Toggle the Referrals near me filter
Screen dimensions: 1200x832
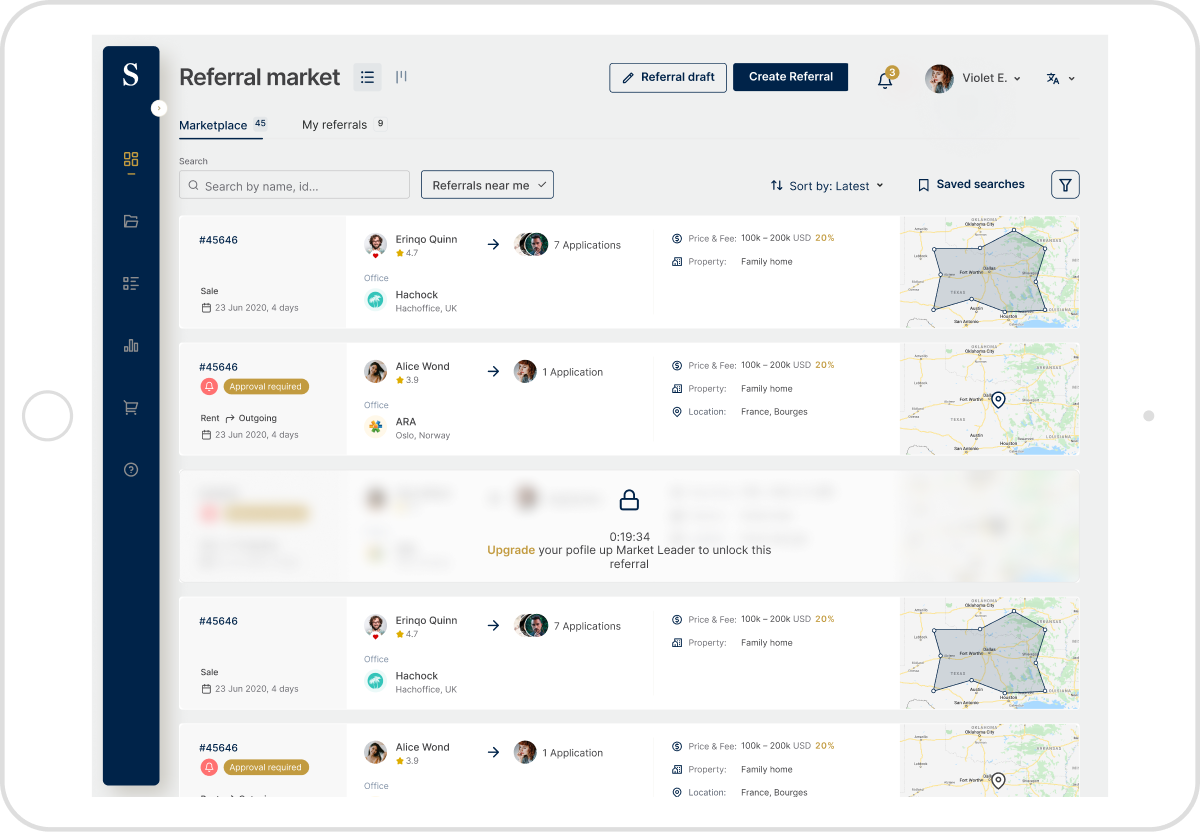487,185
